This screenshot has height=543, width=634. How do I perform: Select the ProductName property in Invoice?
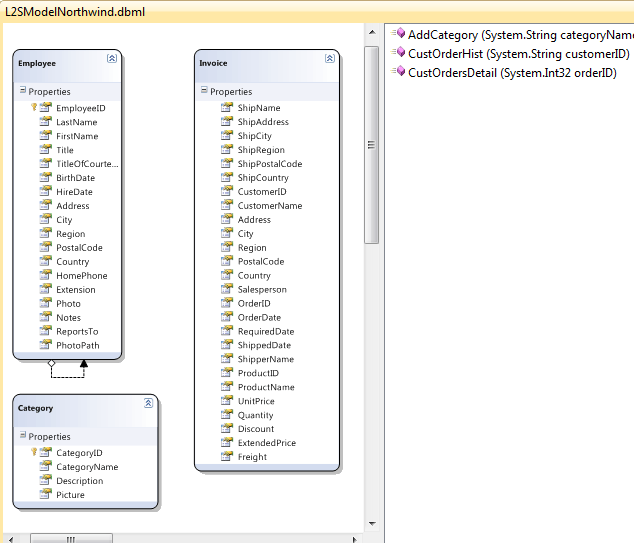point(266,387)
